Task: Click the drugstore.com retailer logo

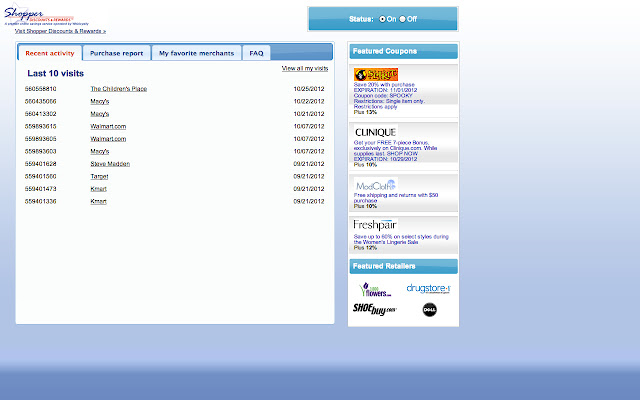Action: pyautogui.click(x=429, y=289)
